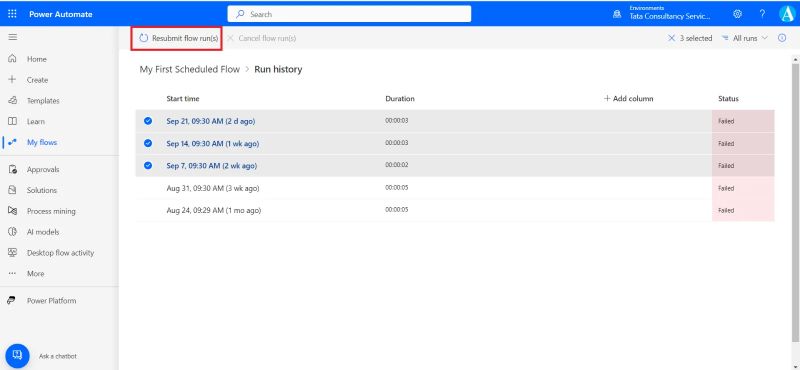Open Process mining in the sidebar
Image resolution: width=800 pixels, height=370 pixels.
click(x=51, y=211)
